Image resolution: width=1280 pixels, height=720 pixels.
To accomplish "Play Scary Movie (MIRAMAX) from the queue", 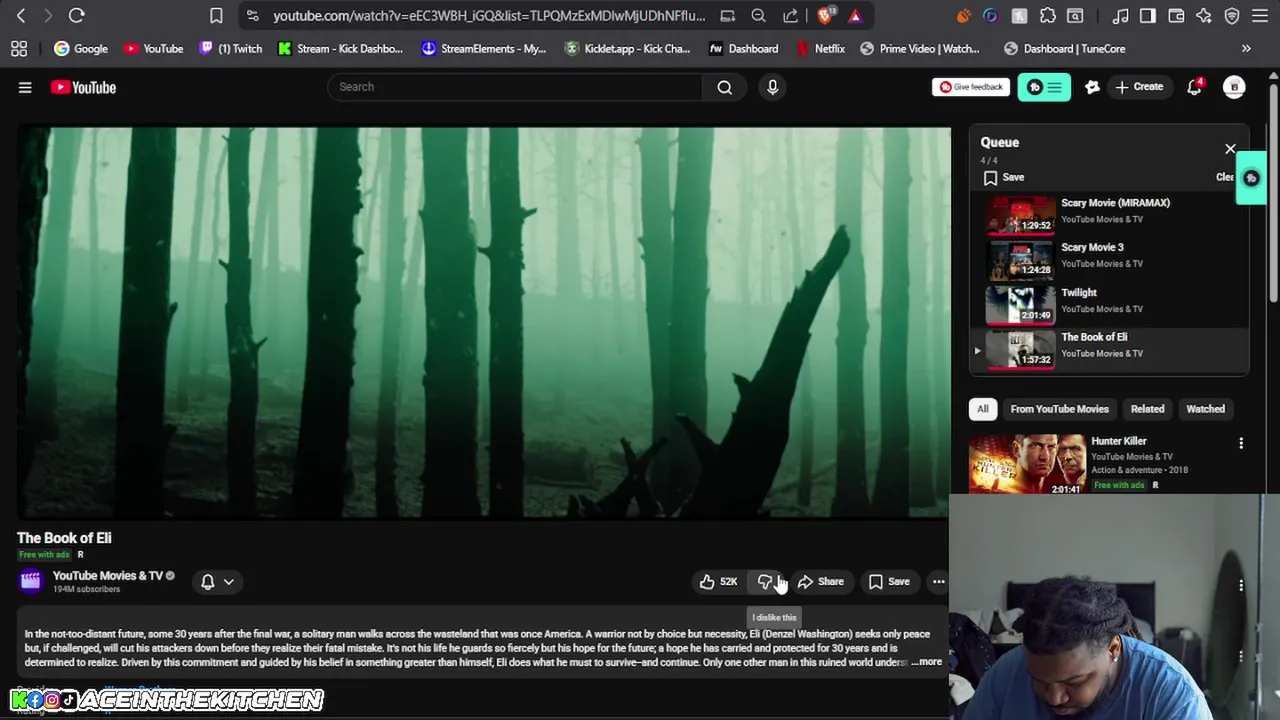I will pos(1110,213).
